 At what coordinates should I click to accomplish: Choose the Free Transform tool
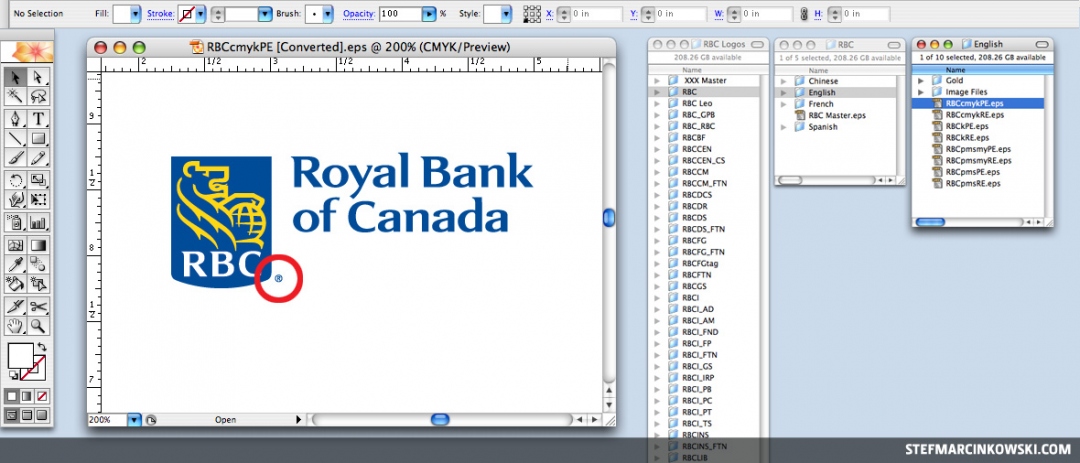39,200
